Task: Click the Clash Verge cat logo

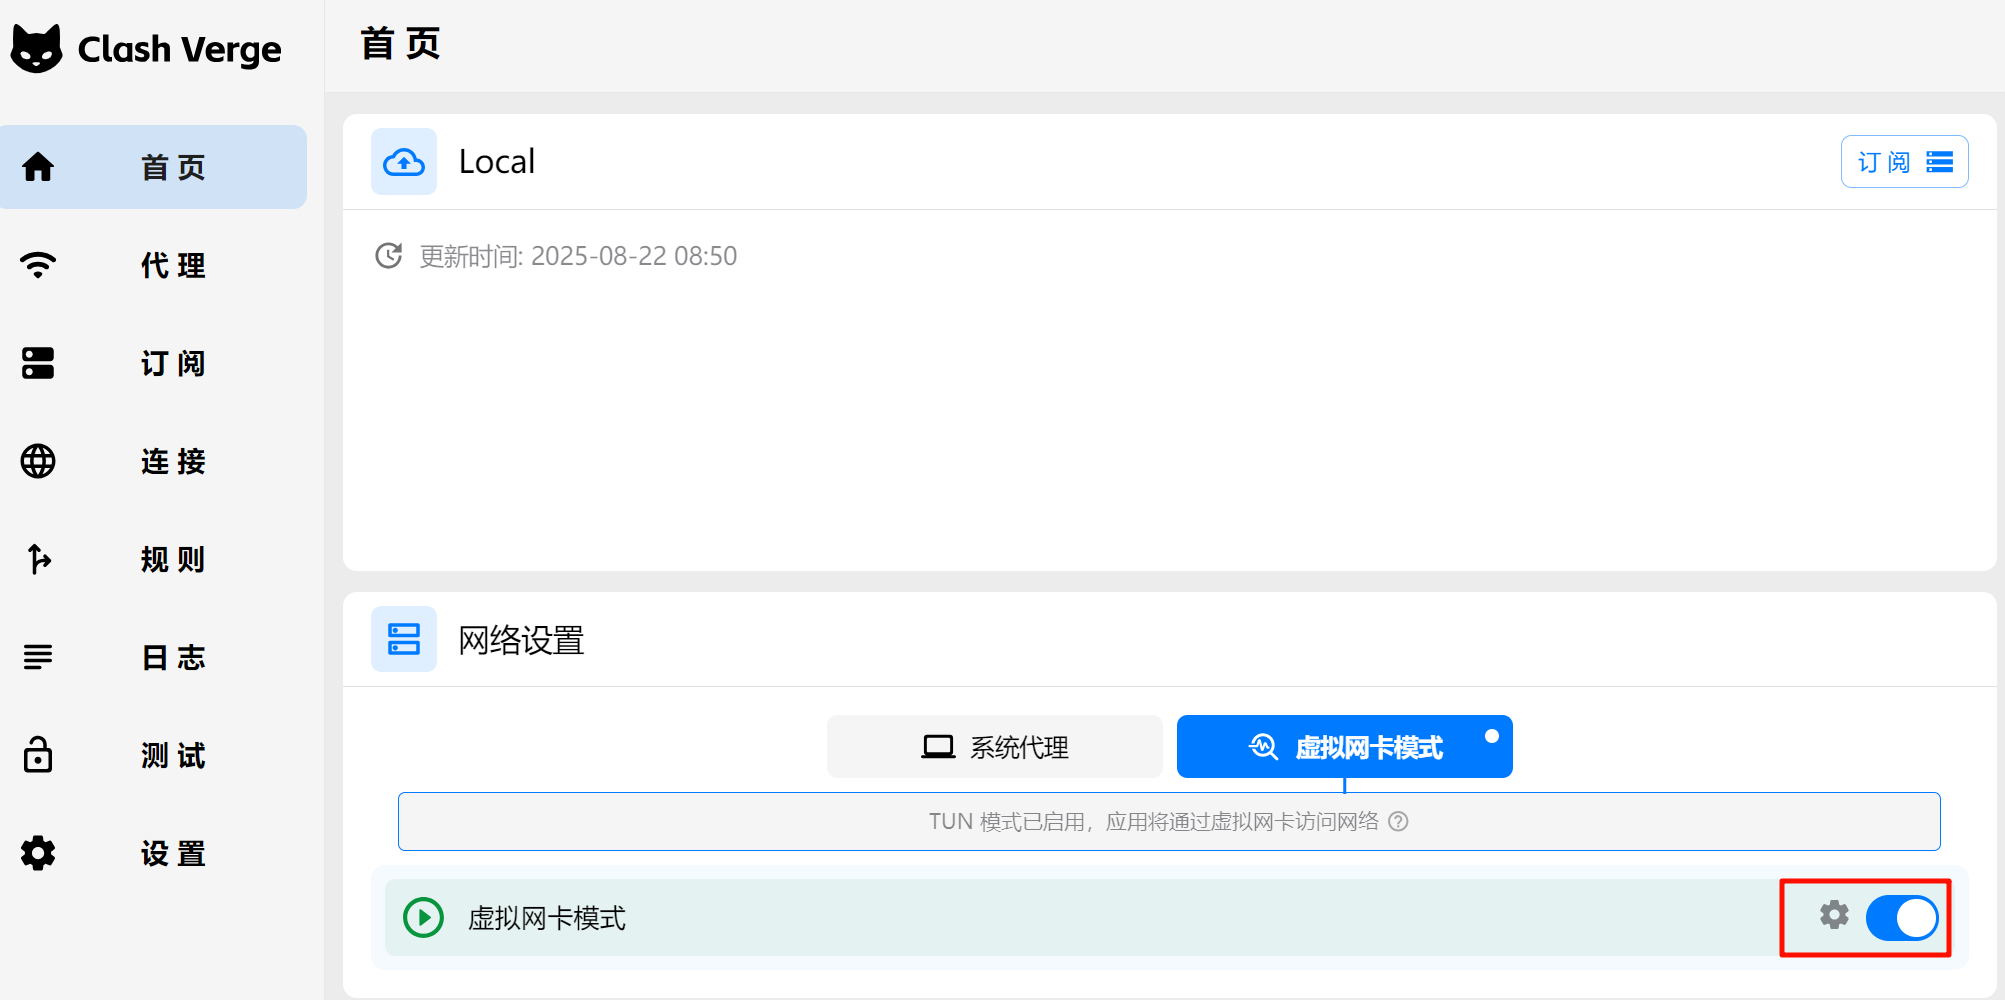Action: click(x=37, y=48)
